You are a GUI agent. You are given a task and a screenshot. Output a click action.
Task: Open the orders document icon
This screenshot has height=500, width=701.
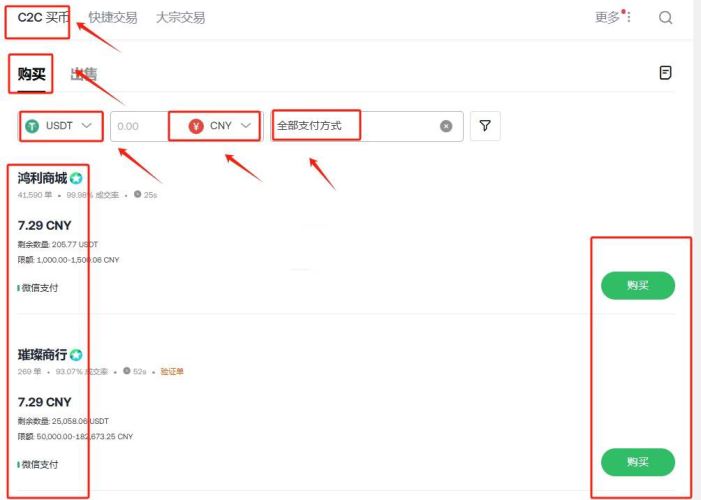(x=666, y=73)
